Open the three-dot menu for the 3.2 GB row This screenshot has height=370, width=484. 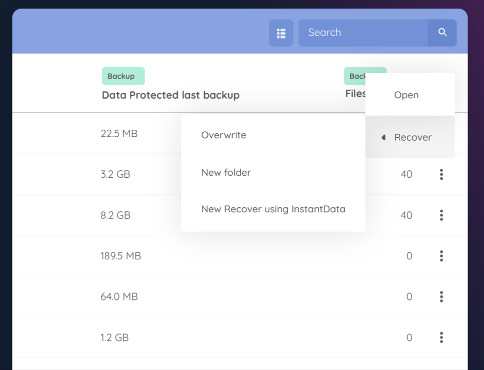[x=441, y=174]
